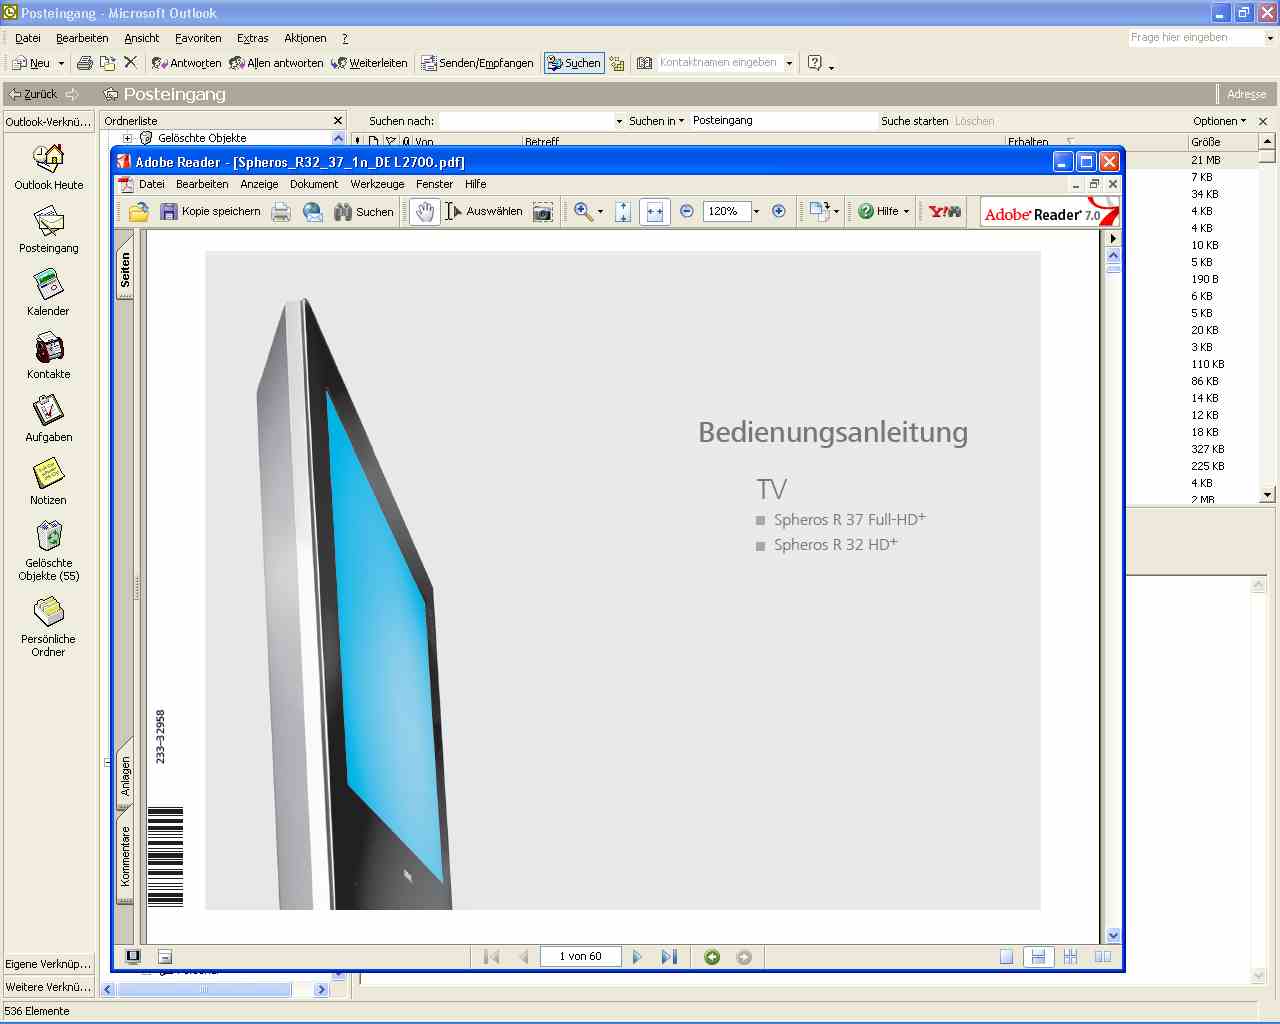Open the Seiten side panel tab
This screenshot has height=1024, width=1280.
(x=125, y=270)
